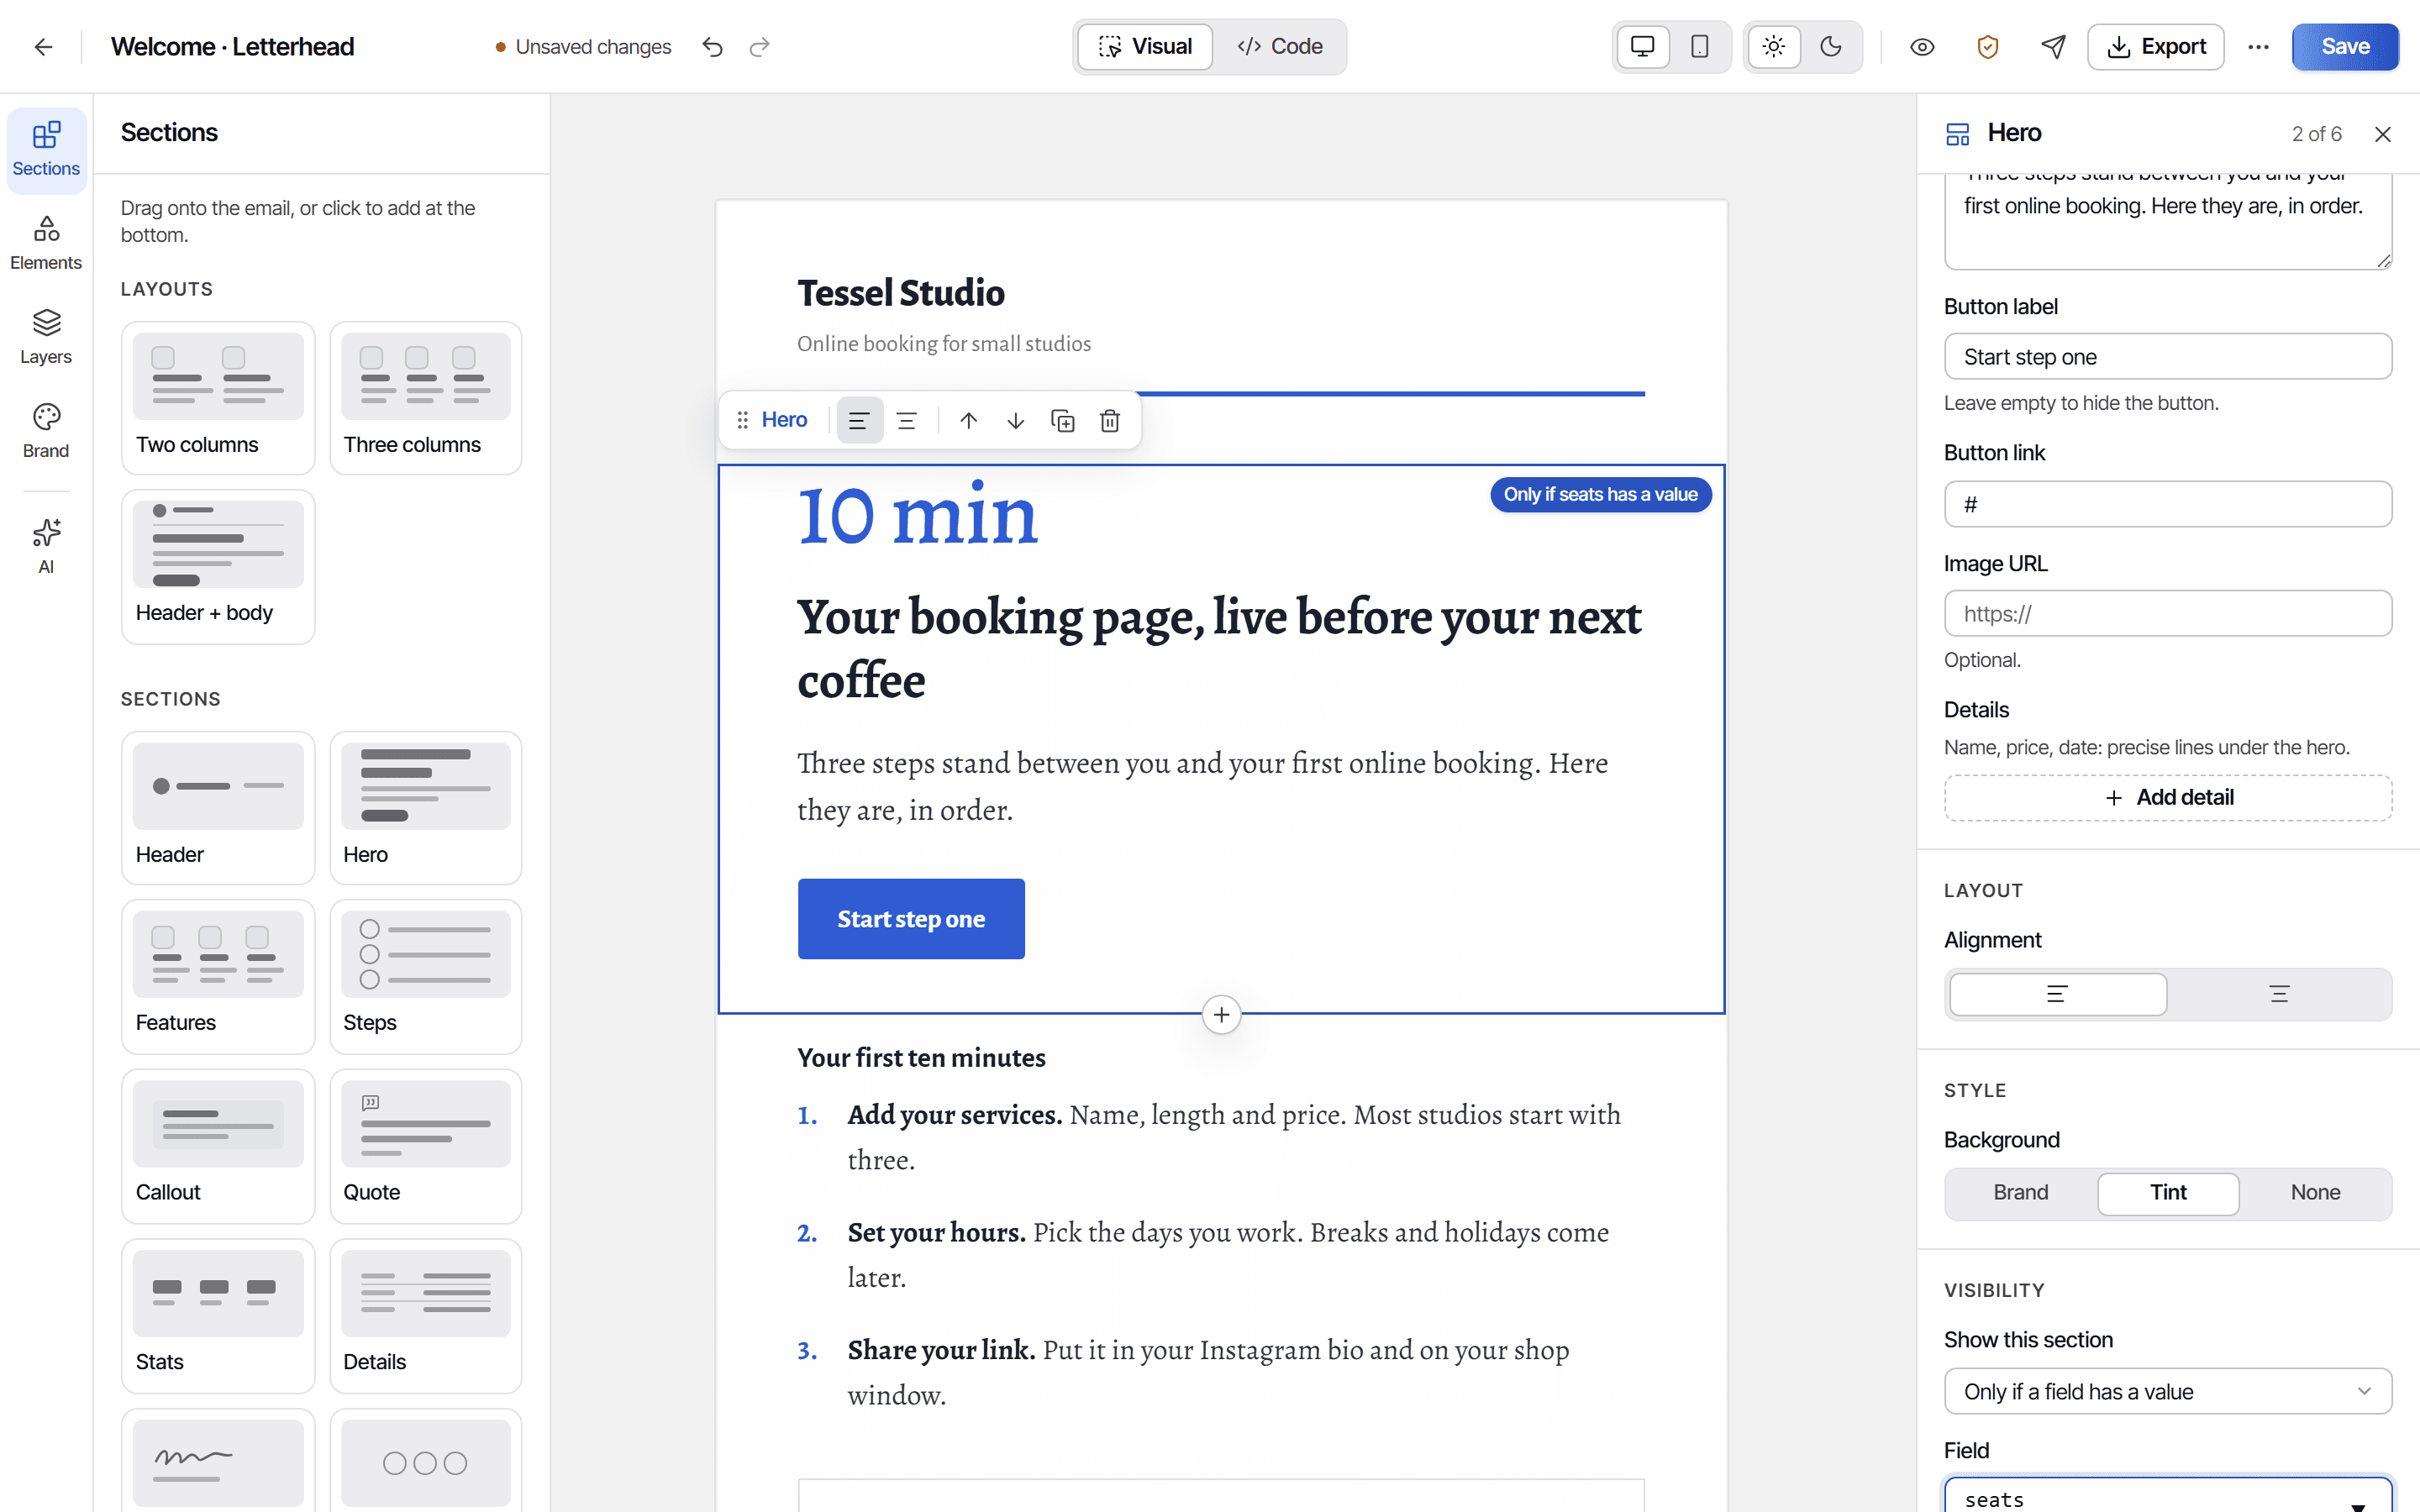This screenshot has height=1512, width=2420.
Task: Open the Sections sidebar tab
Action: coord(46,150)
